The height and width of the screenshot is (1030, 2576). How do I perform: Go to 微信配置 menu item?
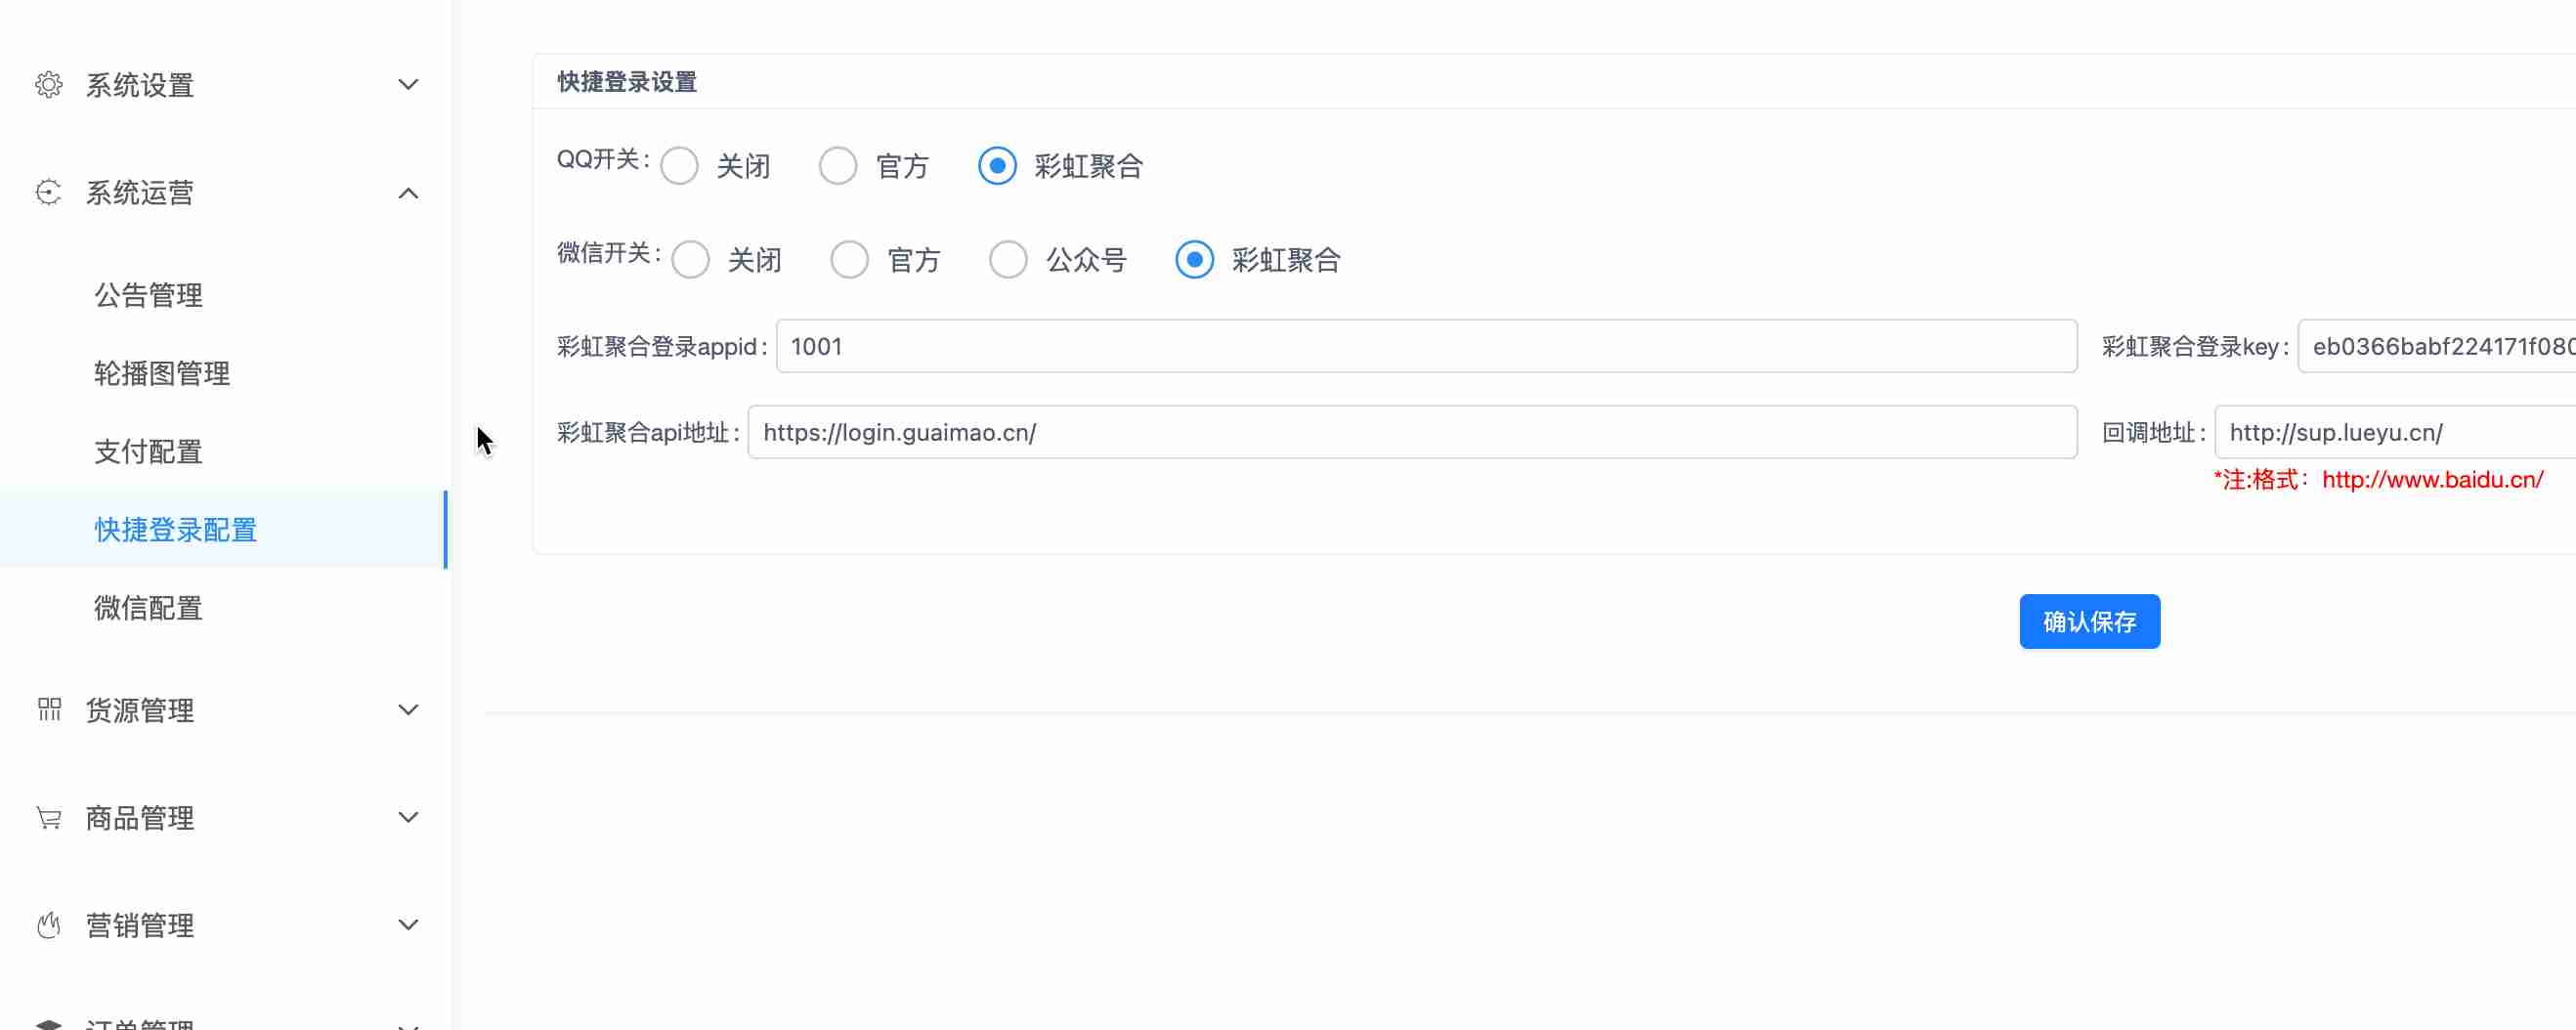click(148, 608)
